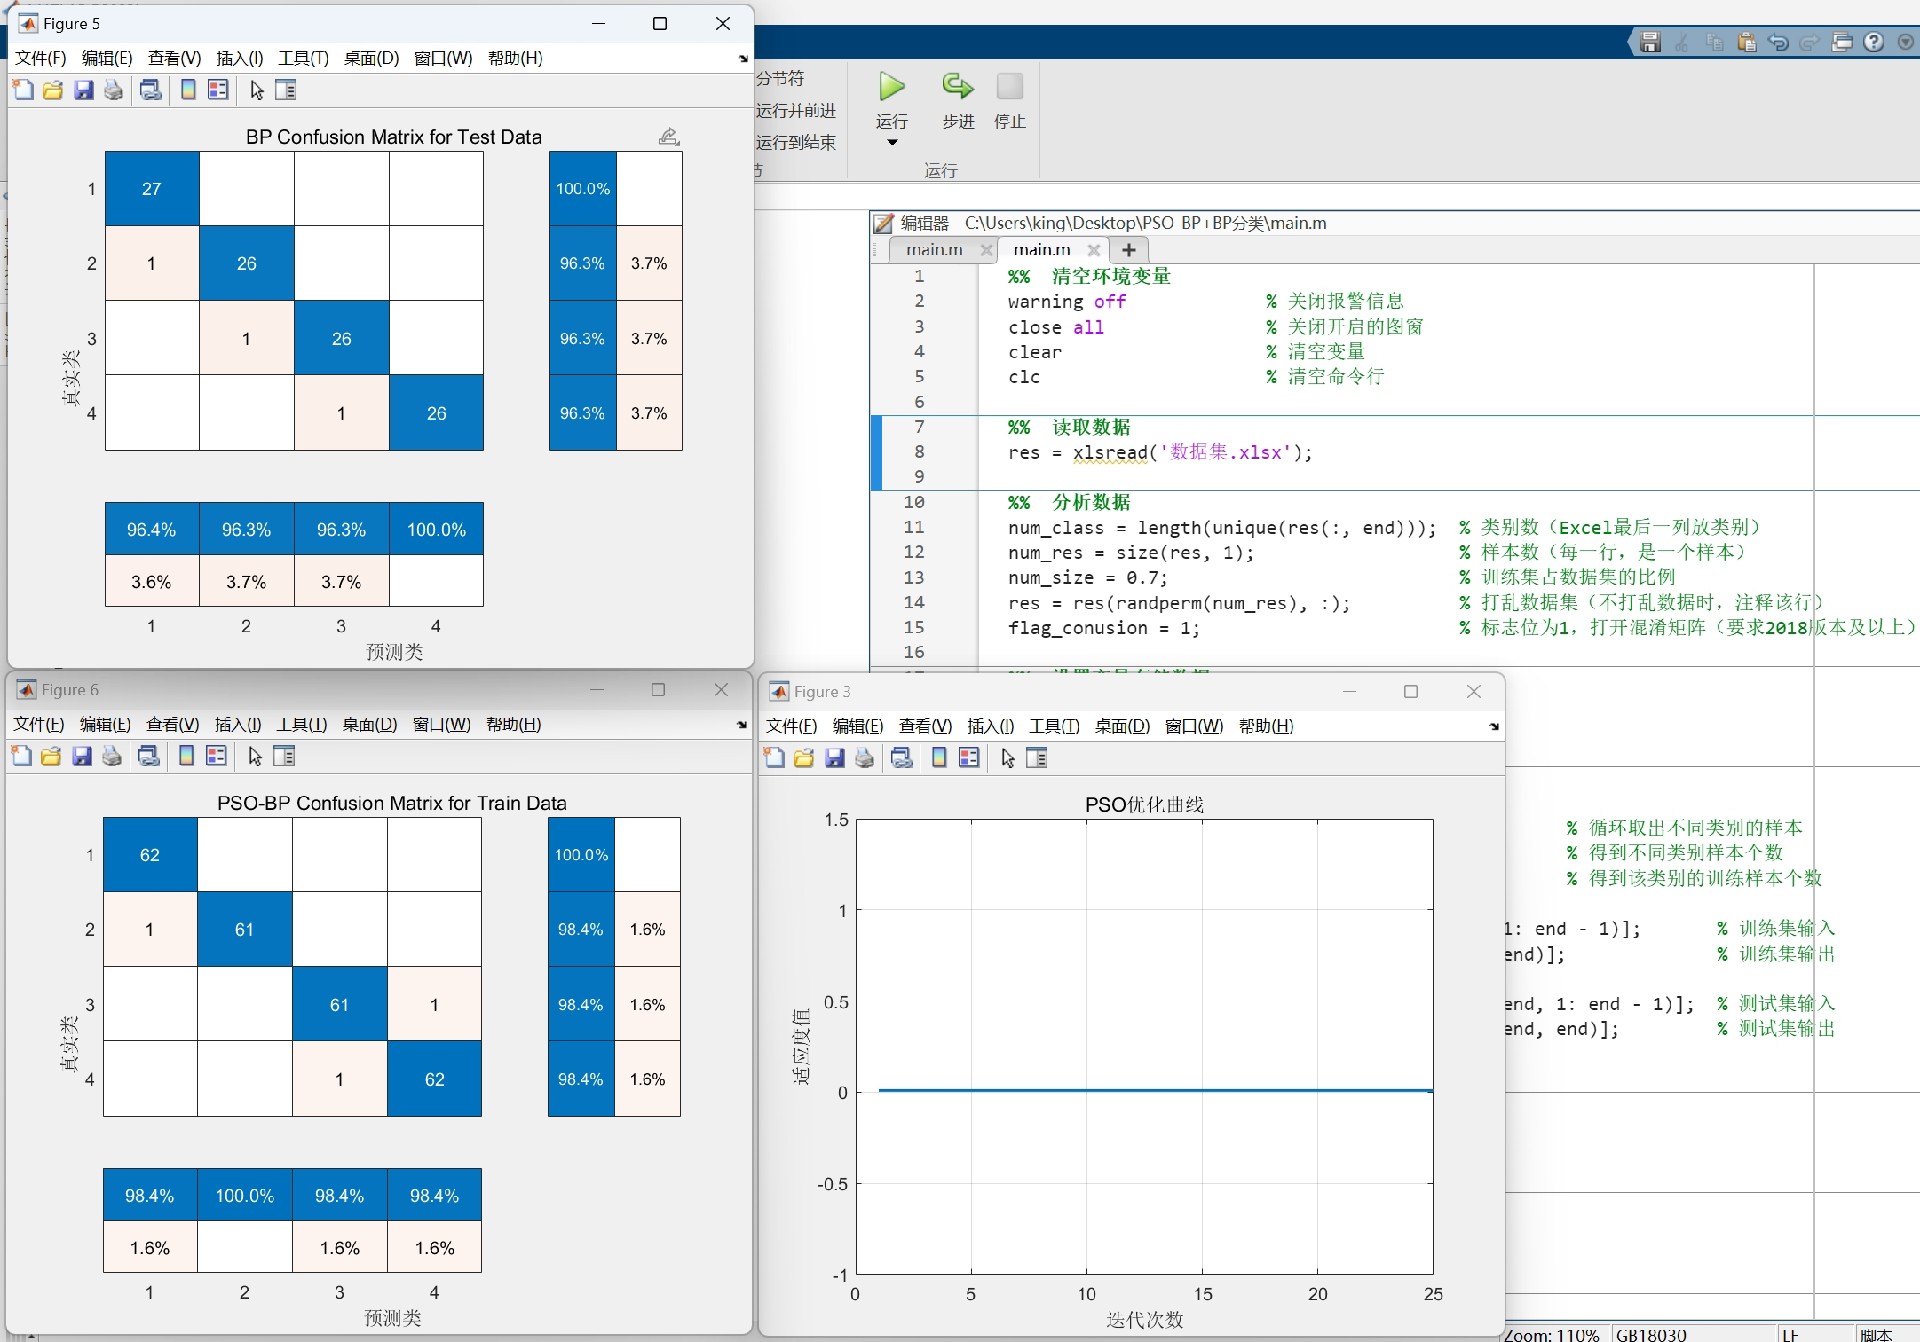Screen dimensions: 1920x1342
Task: Click the Print Figure icon in Figure 3
Action: [x=865, y=758]
